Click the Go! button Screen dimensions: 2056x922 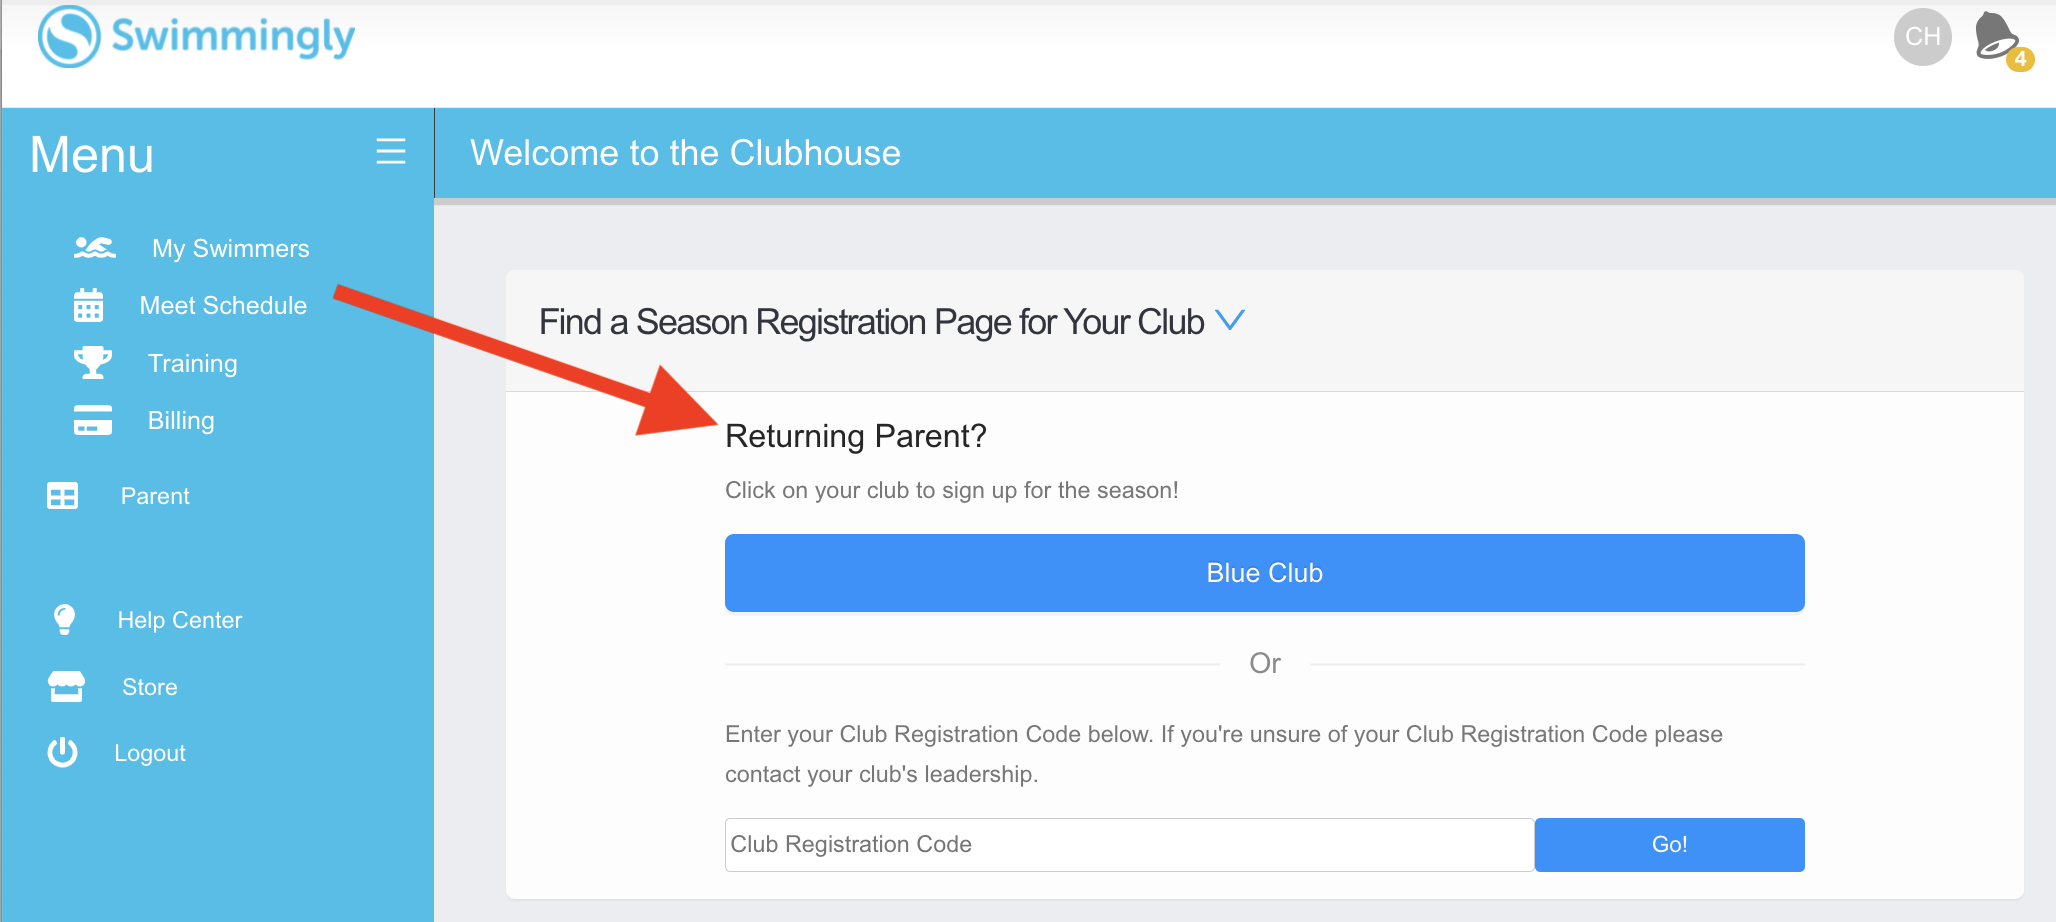[1669, 844]
